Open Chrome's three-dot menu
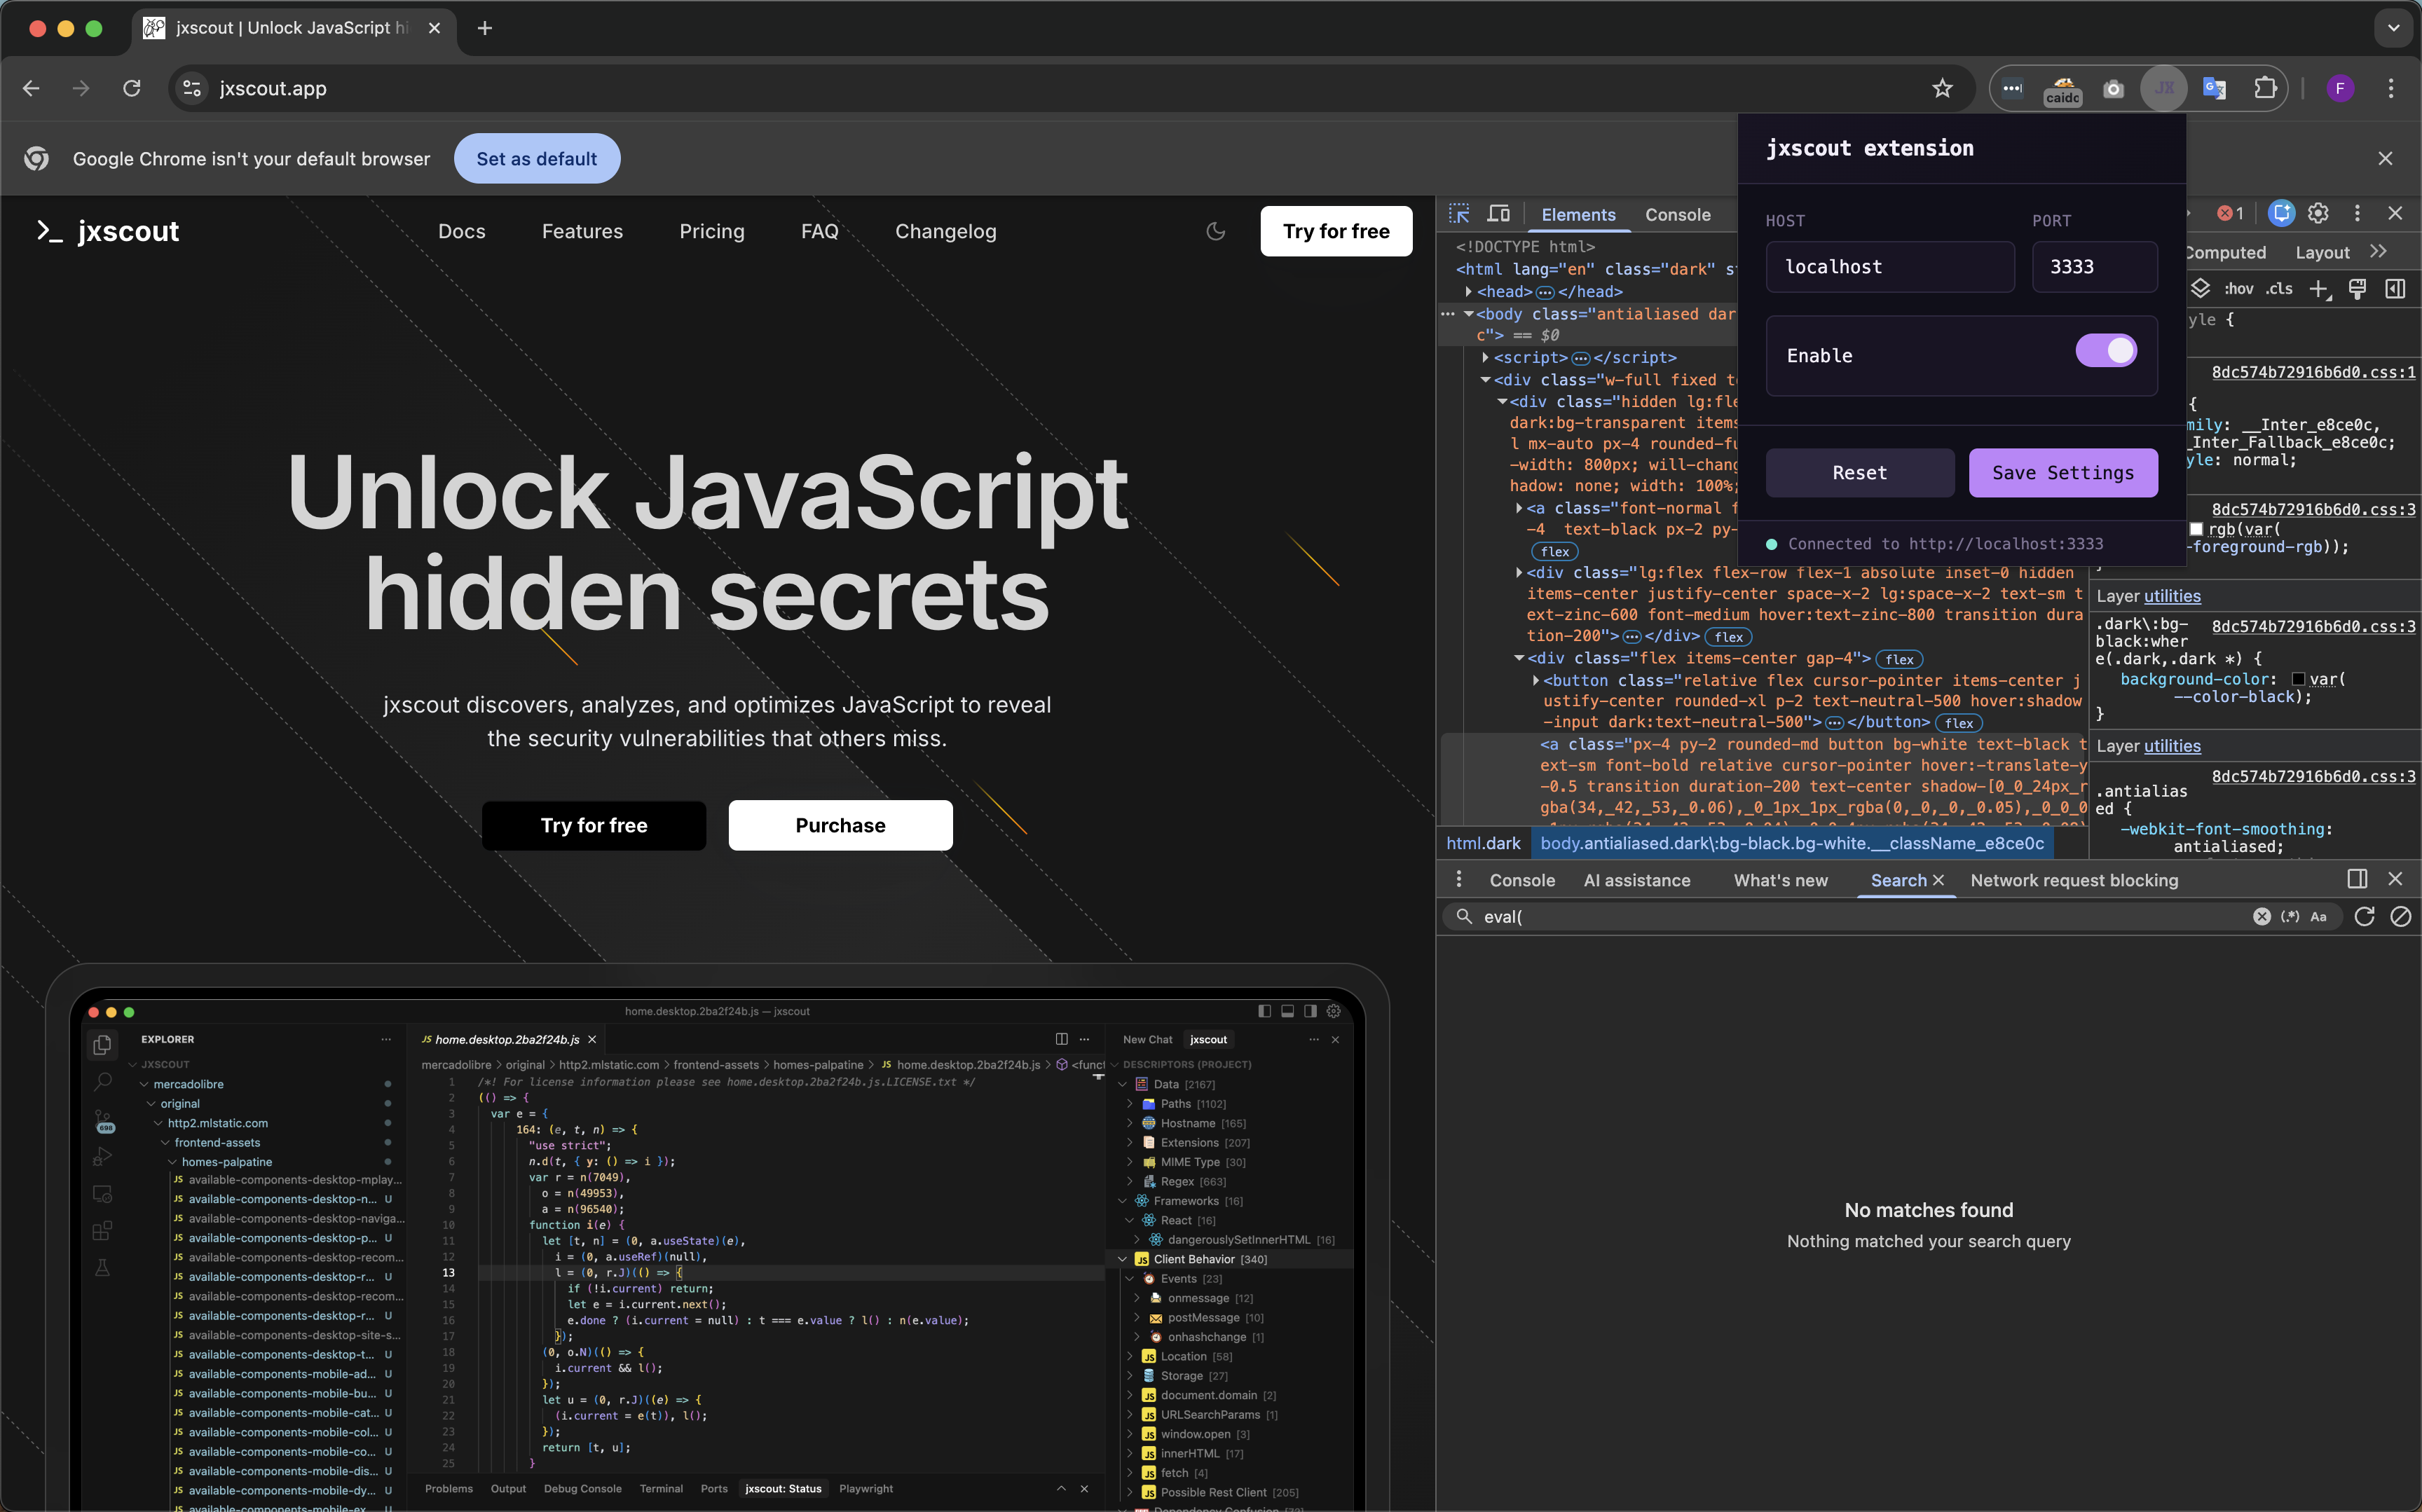This screenshot has width=2422, height=1512. [2391, 88]
